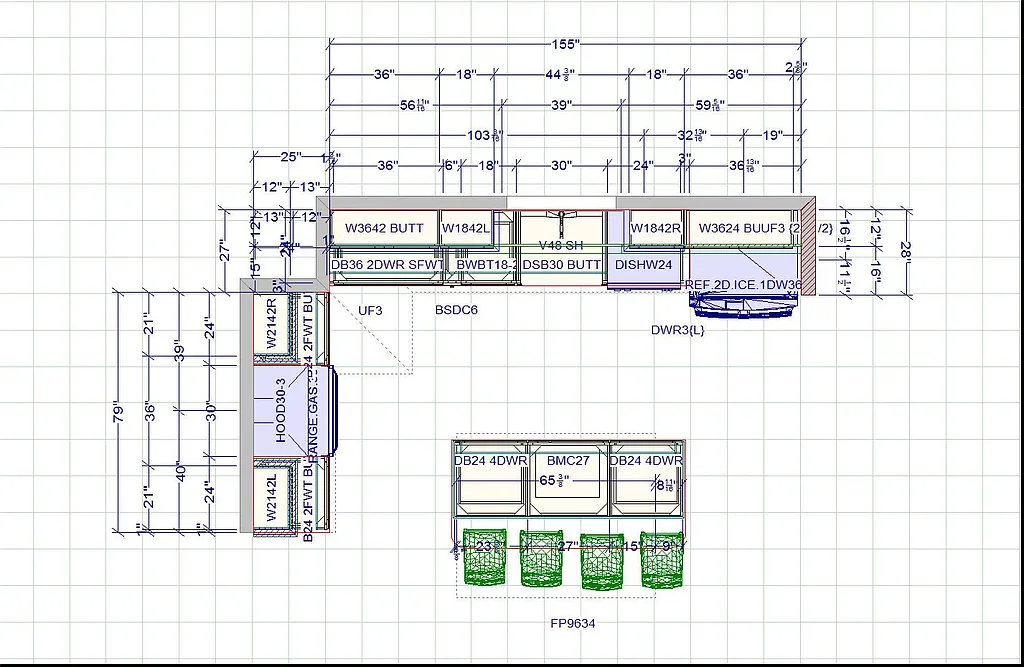Click the DB36 2DWR SFWT base cabinet label
Screen dimensions: 1024x667
387,265
